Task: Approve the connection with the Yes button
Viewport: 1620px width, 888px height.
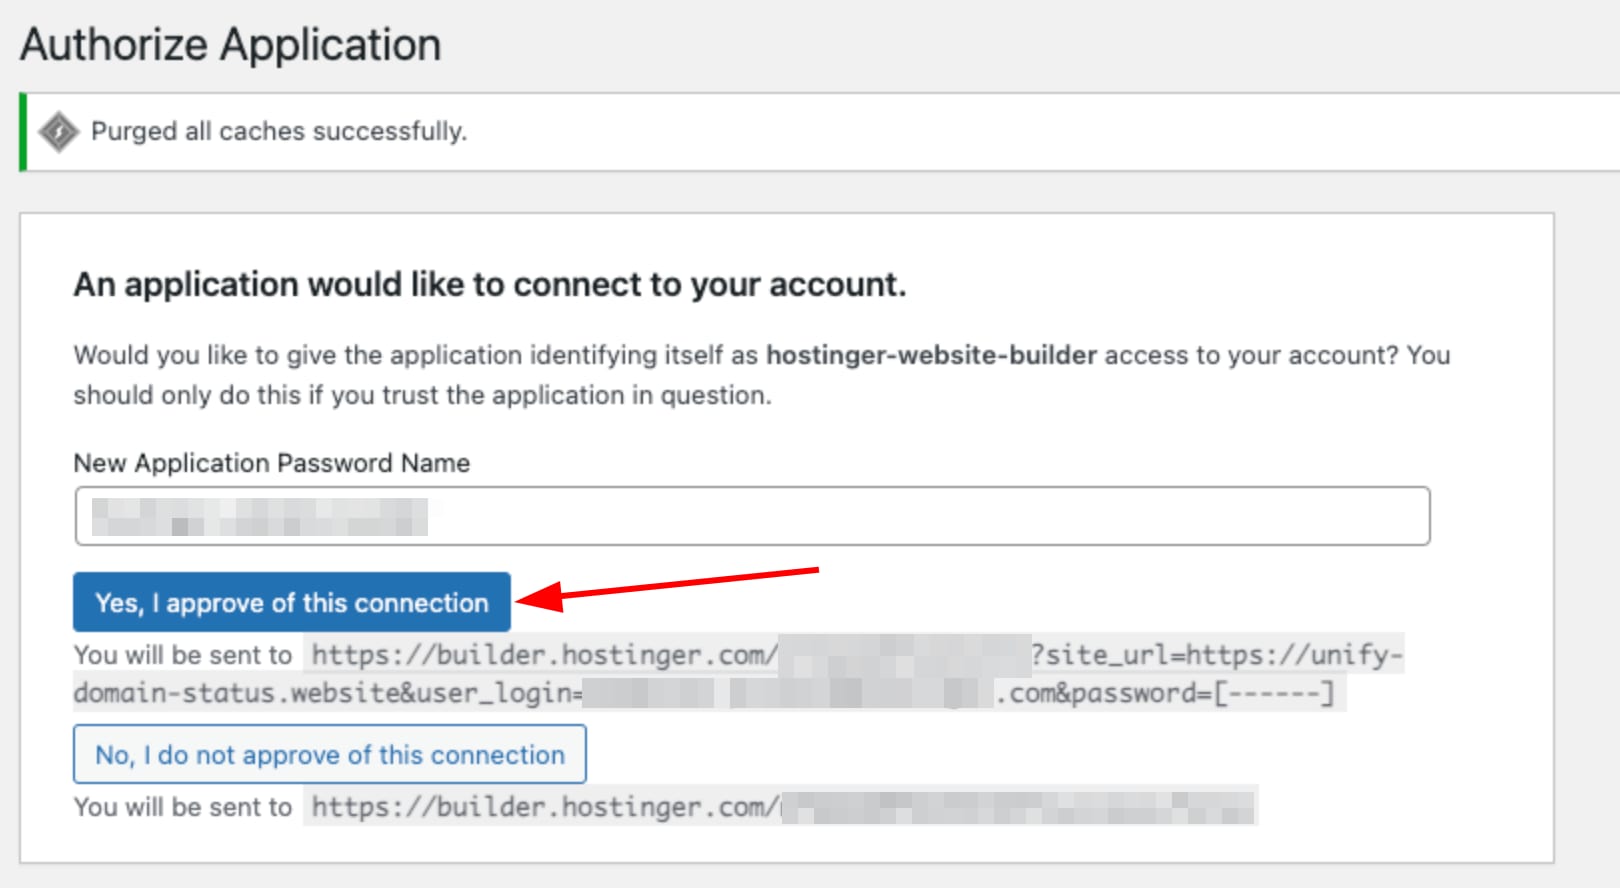Action: pos(291,602)
